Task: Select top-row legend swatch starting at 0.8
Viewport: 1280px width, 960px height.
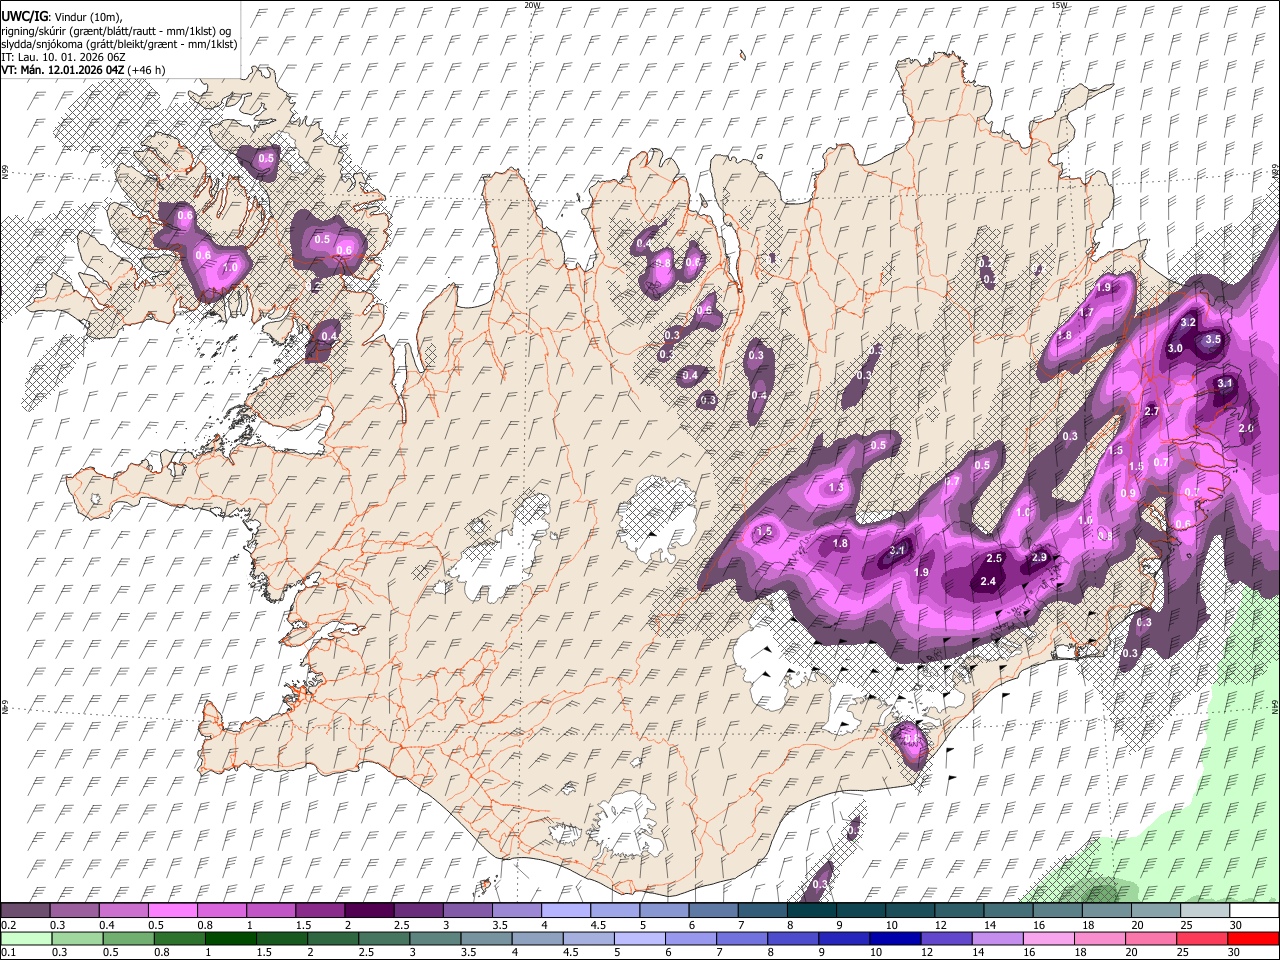Action: pos(221,910)
